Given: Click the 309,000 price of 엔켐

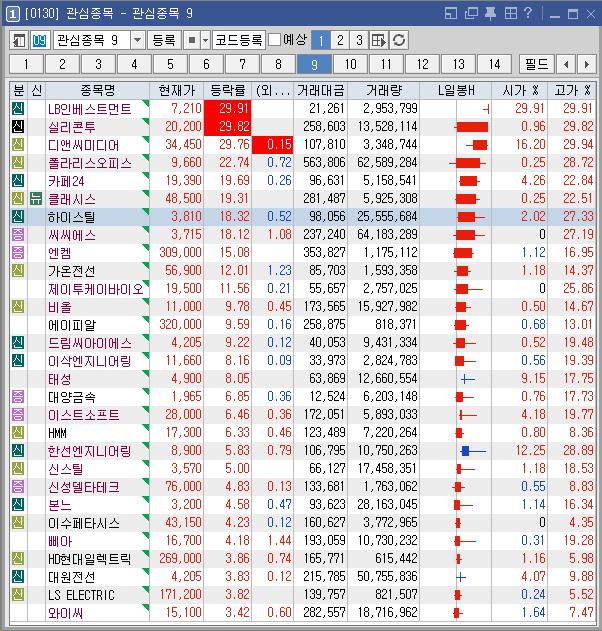Looking at the screenshot, I should point(180,253).
